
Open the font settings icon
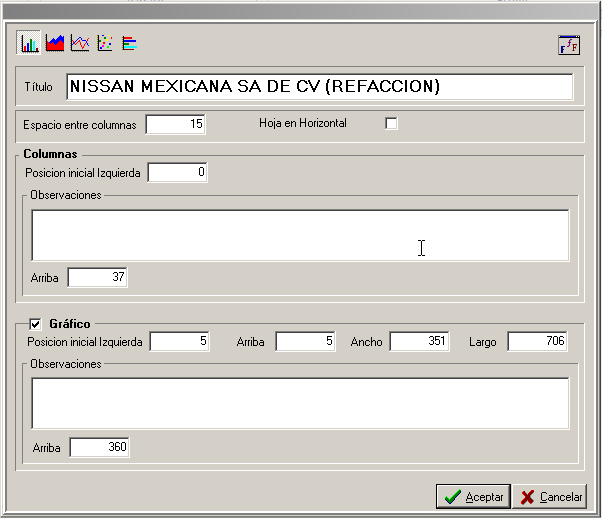click(x=569, y=45)
